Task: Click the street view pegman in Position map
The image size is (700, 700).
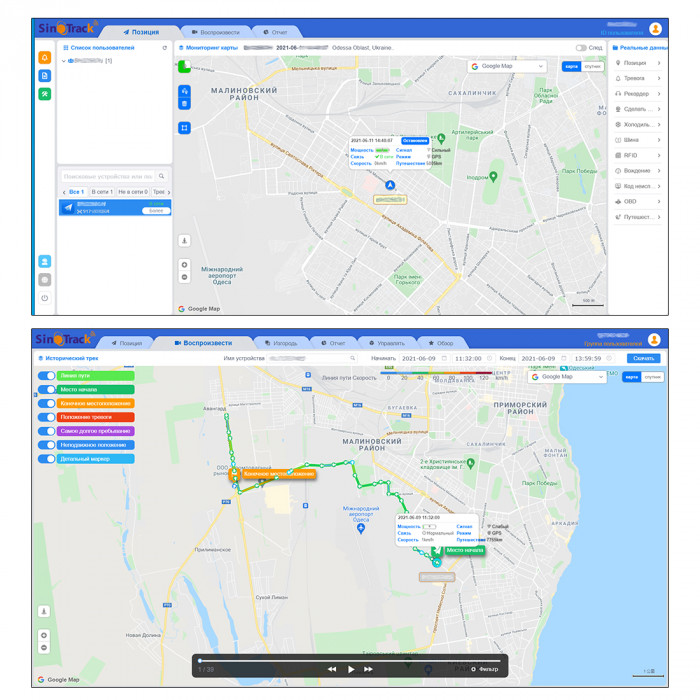Action: point(184,241)
